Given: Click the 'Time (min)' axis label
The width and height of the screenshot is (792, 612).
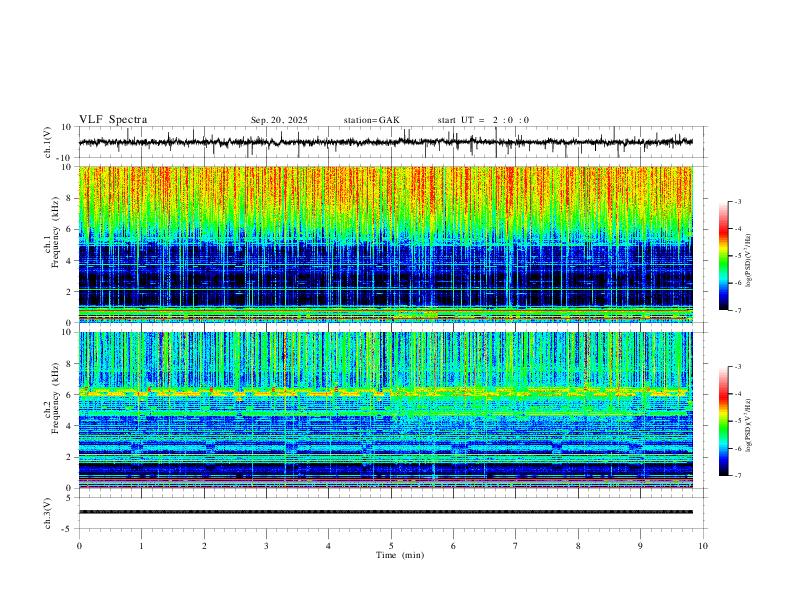Looking at the screenshot, I should pyautogui.click(x=400, y=555).
